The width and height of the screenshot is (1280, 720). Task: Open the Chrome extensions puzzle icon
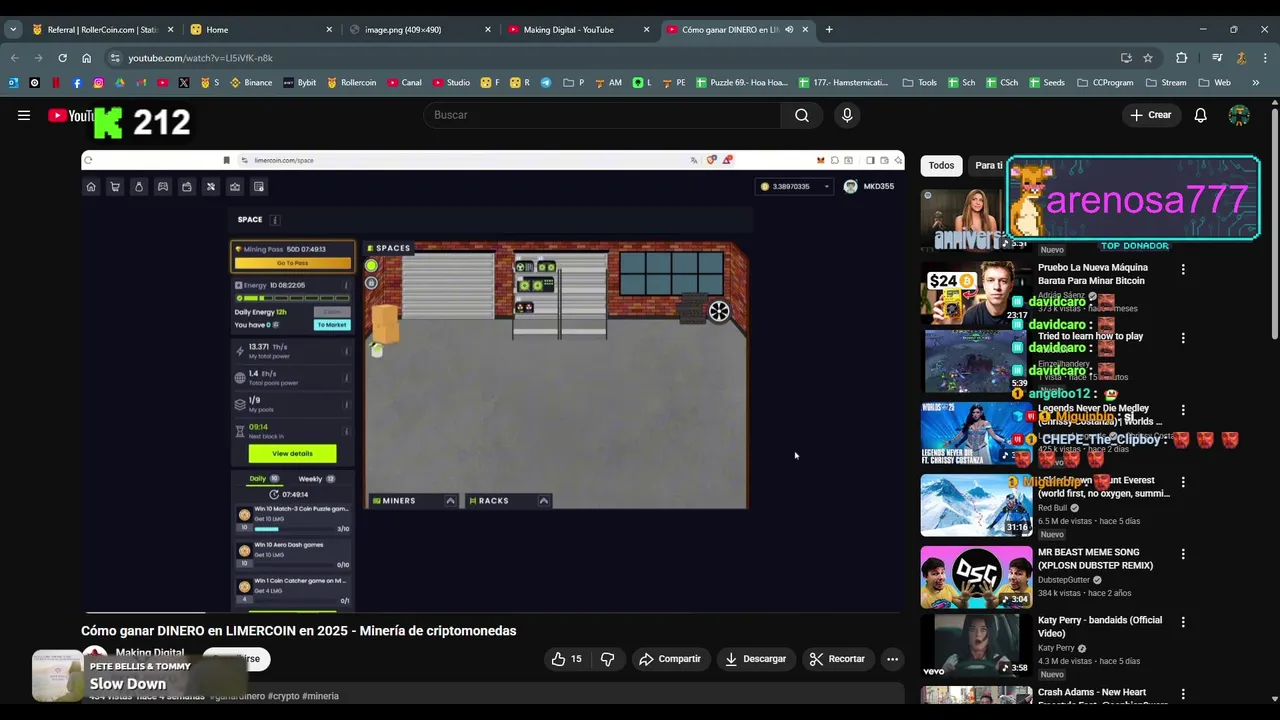(x=1181, y=58)
